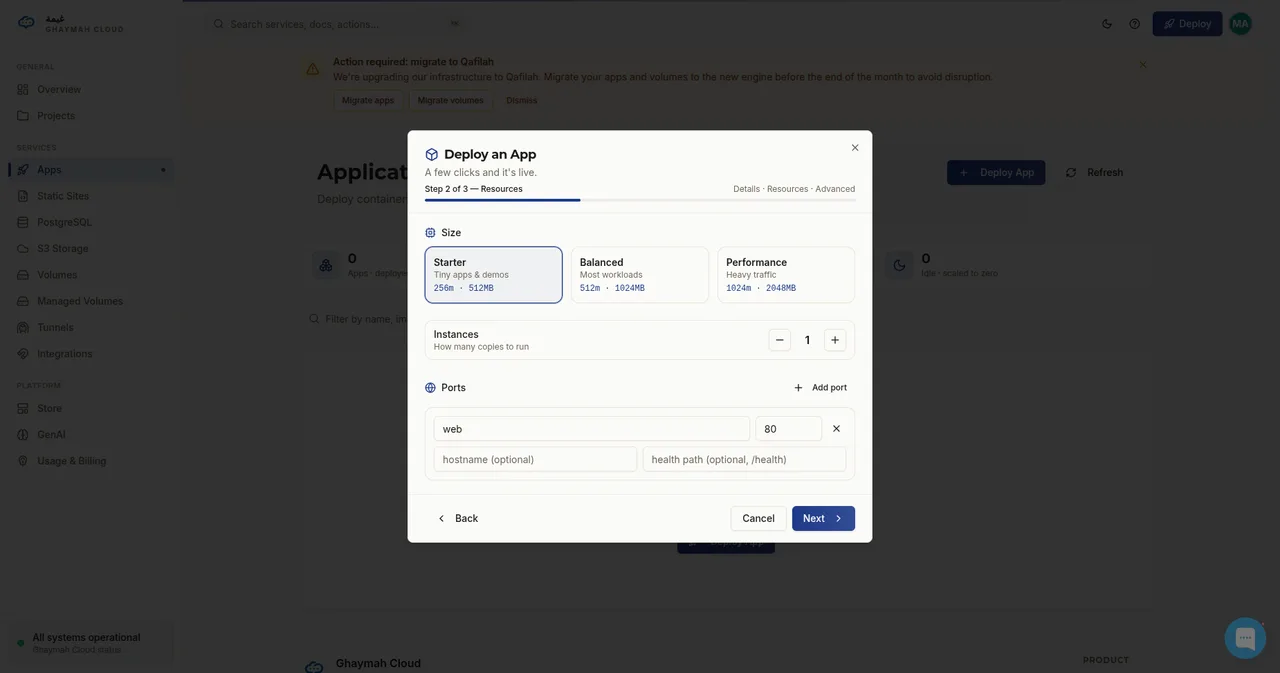The width and height of the screenshot is (1280, 673).
Task: Click Add port in Ports section
Action: click(x=820, y=388)
